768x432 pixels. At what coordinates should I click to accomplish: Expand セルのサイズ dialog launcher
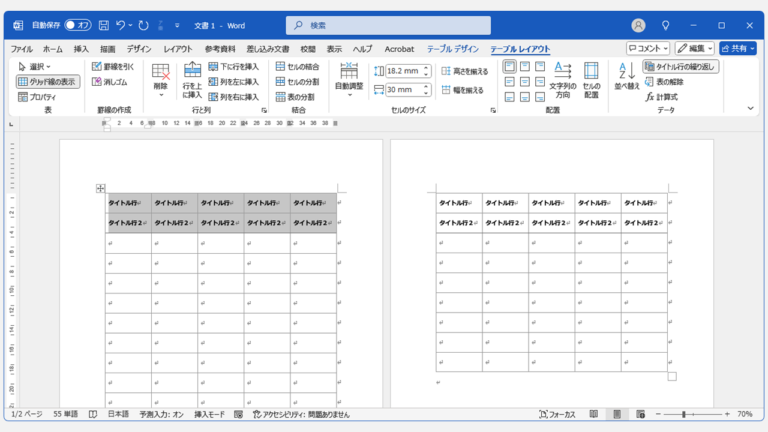pos(493,111)
